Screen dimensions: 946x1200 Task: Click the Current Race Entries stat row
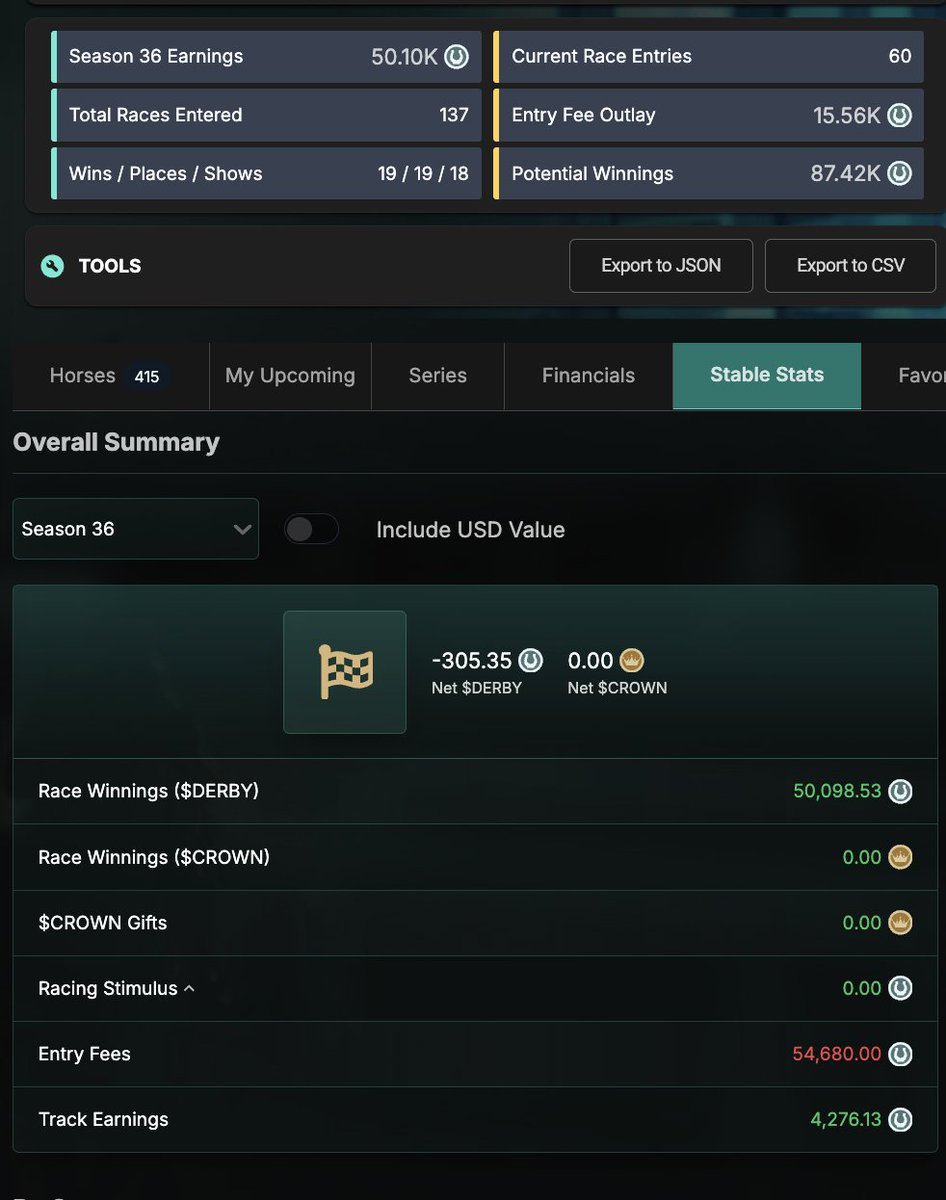(709, 57)
